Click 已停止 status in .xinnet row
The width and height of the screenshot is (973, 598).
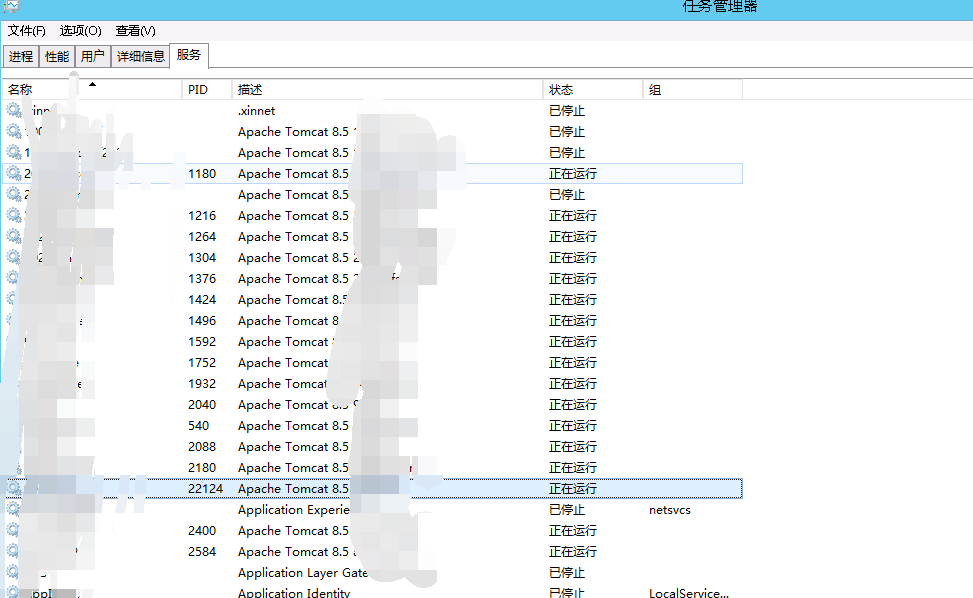coord(567,111)
